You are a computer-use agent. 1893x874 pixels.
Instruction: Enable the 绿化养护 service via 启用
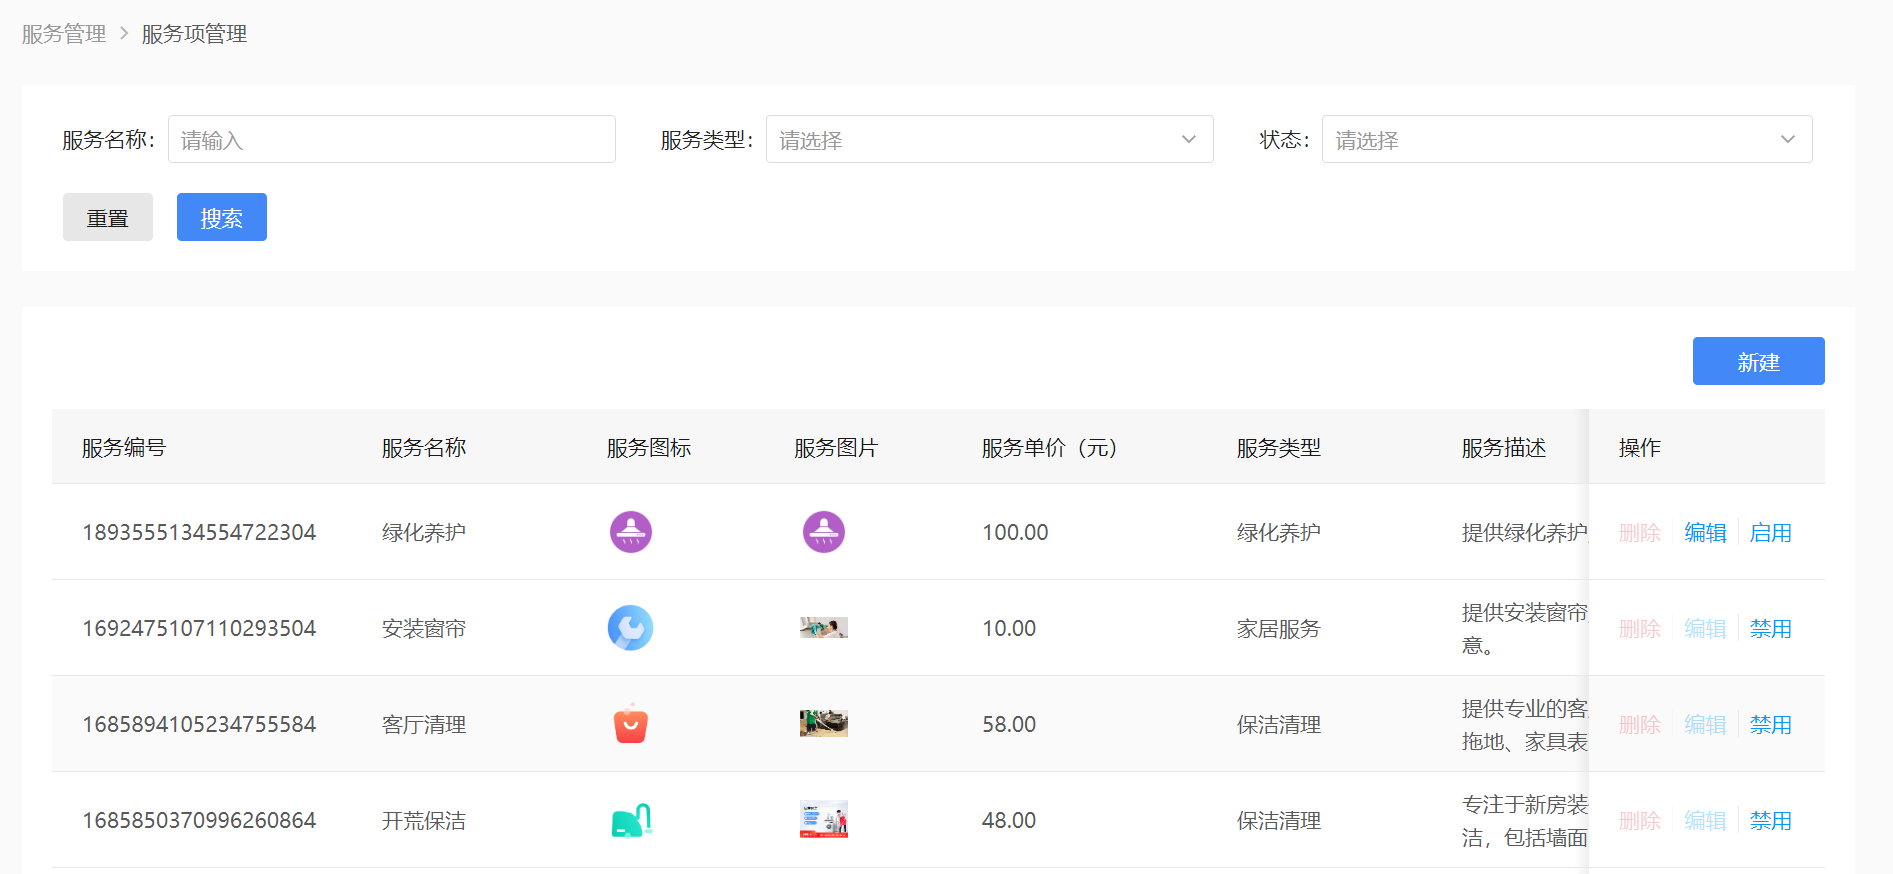[x=1770, y=533]
